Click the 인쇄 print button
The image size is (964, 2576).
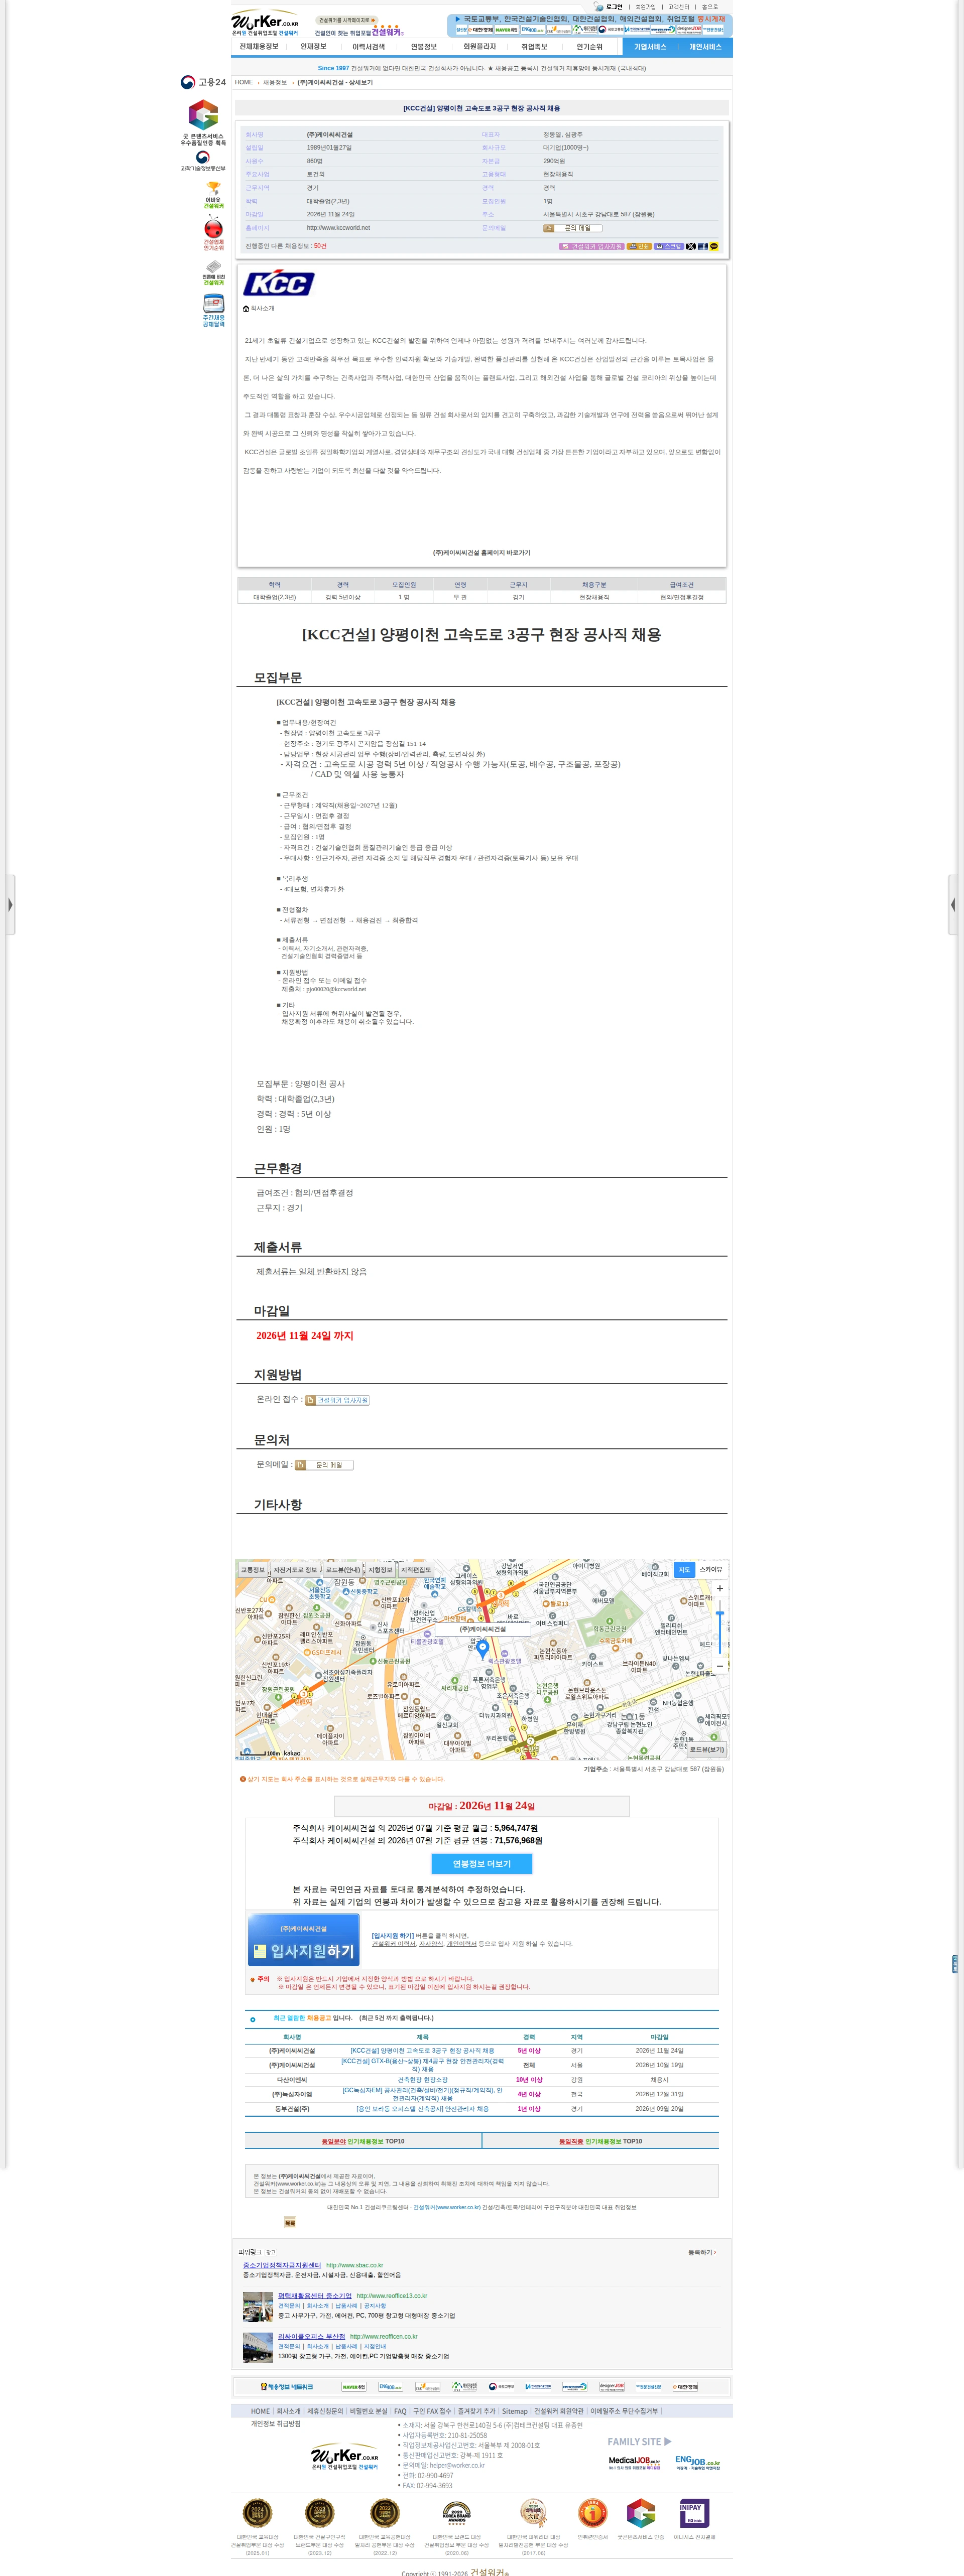[639, 246]
